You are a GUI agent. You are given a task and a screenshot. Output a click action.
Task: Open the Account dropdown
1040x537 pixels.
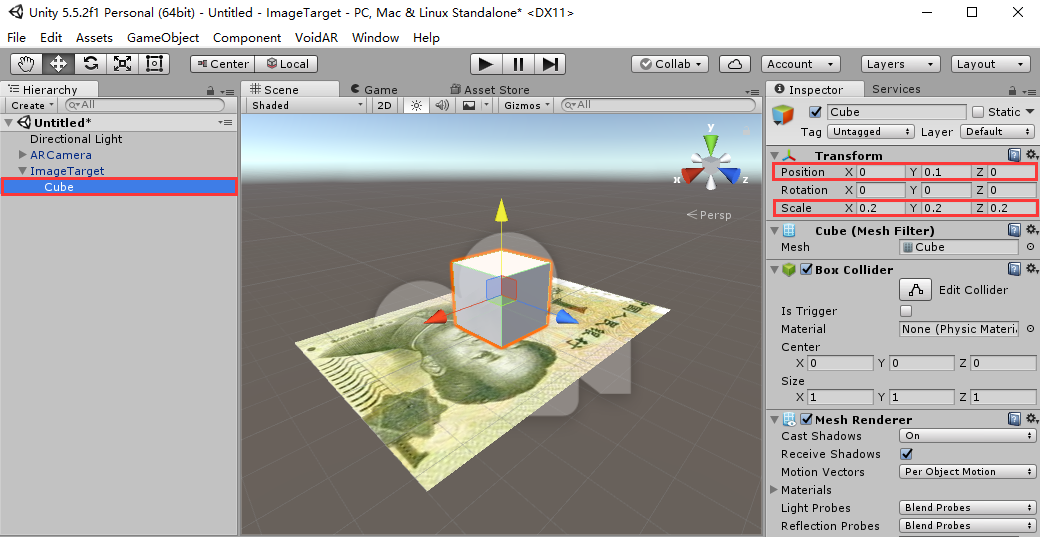(801, 64)
